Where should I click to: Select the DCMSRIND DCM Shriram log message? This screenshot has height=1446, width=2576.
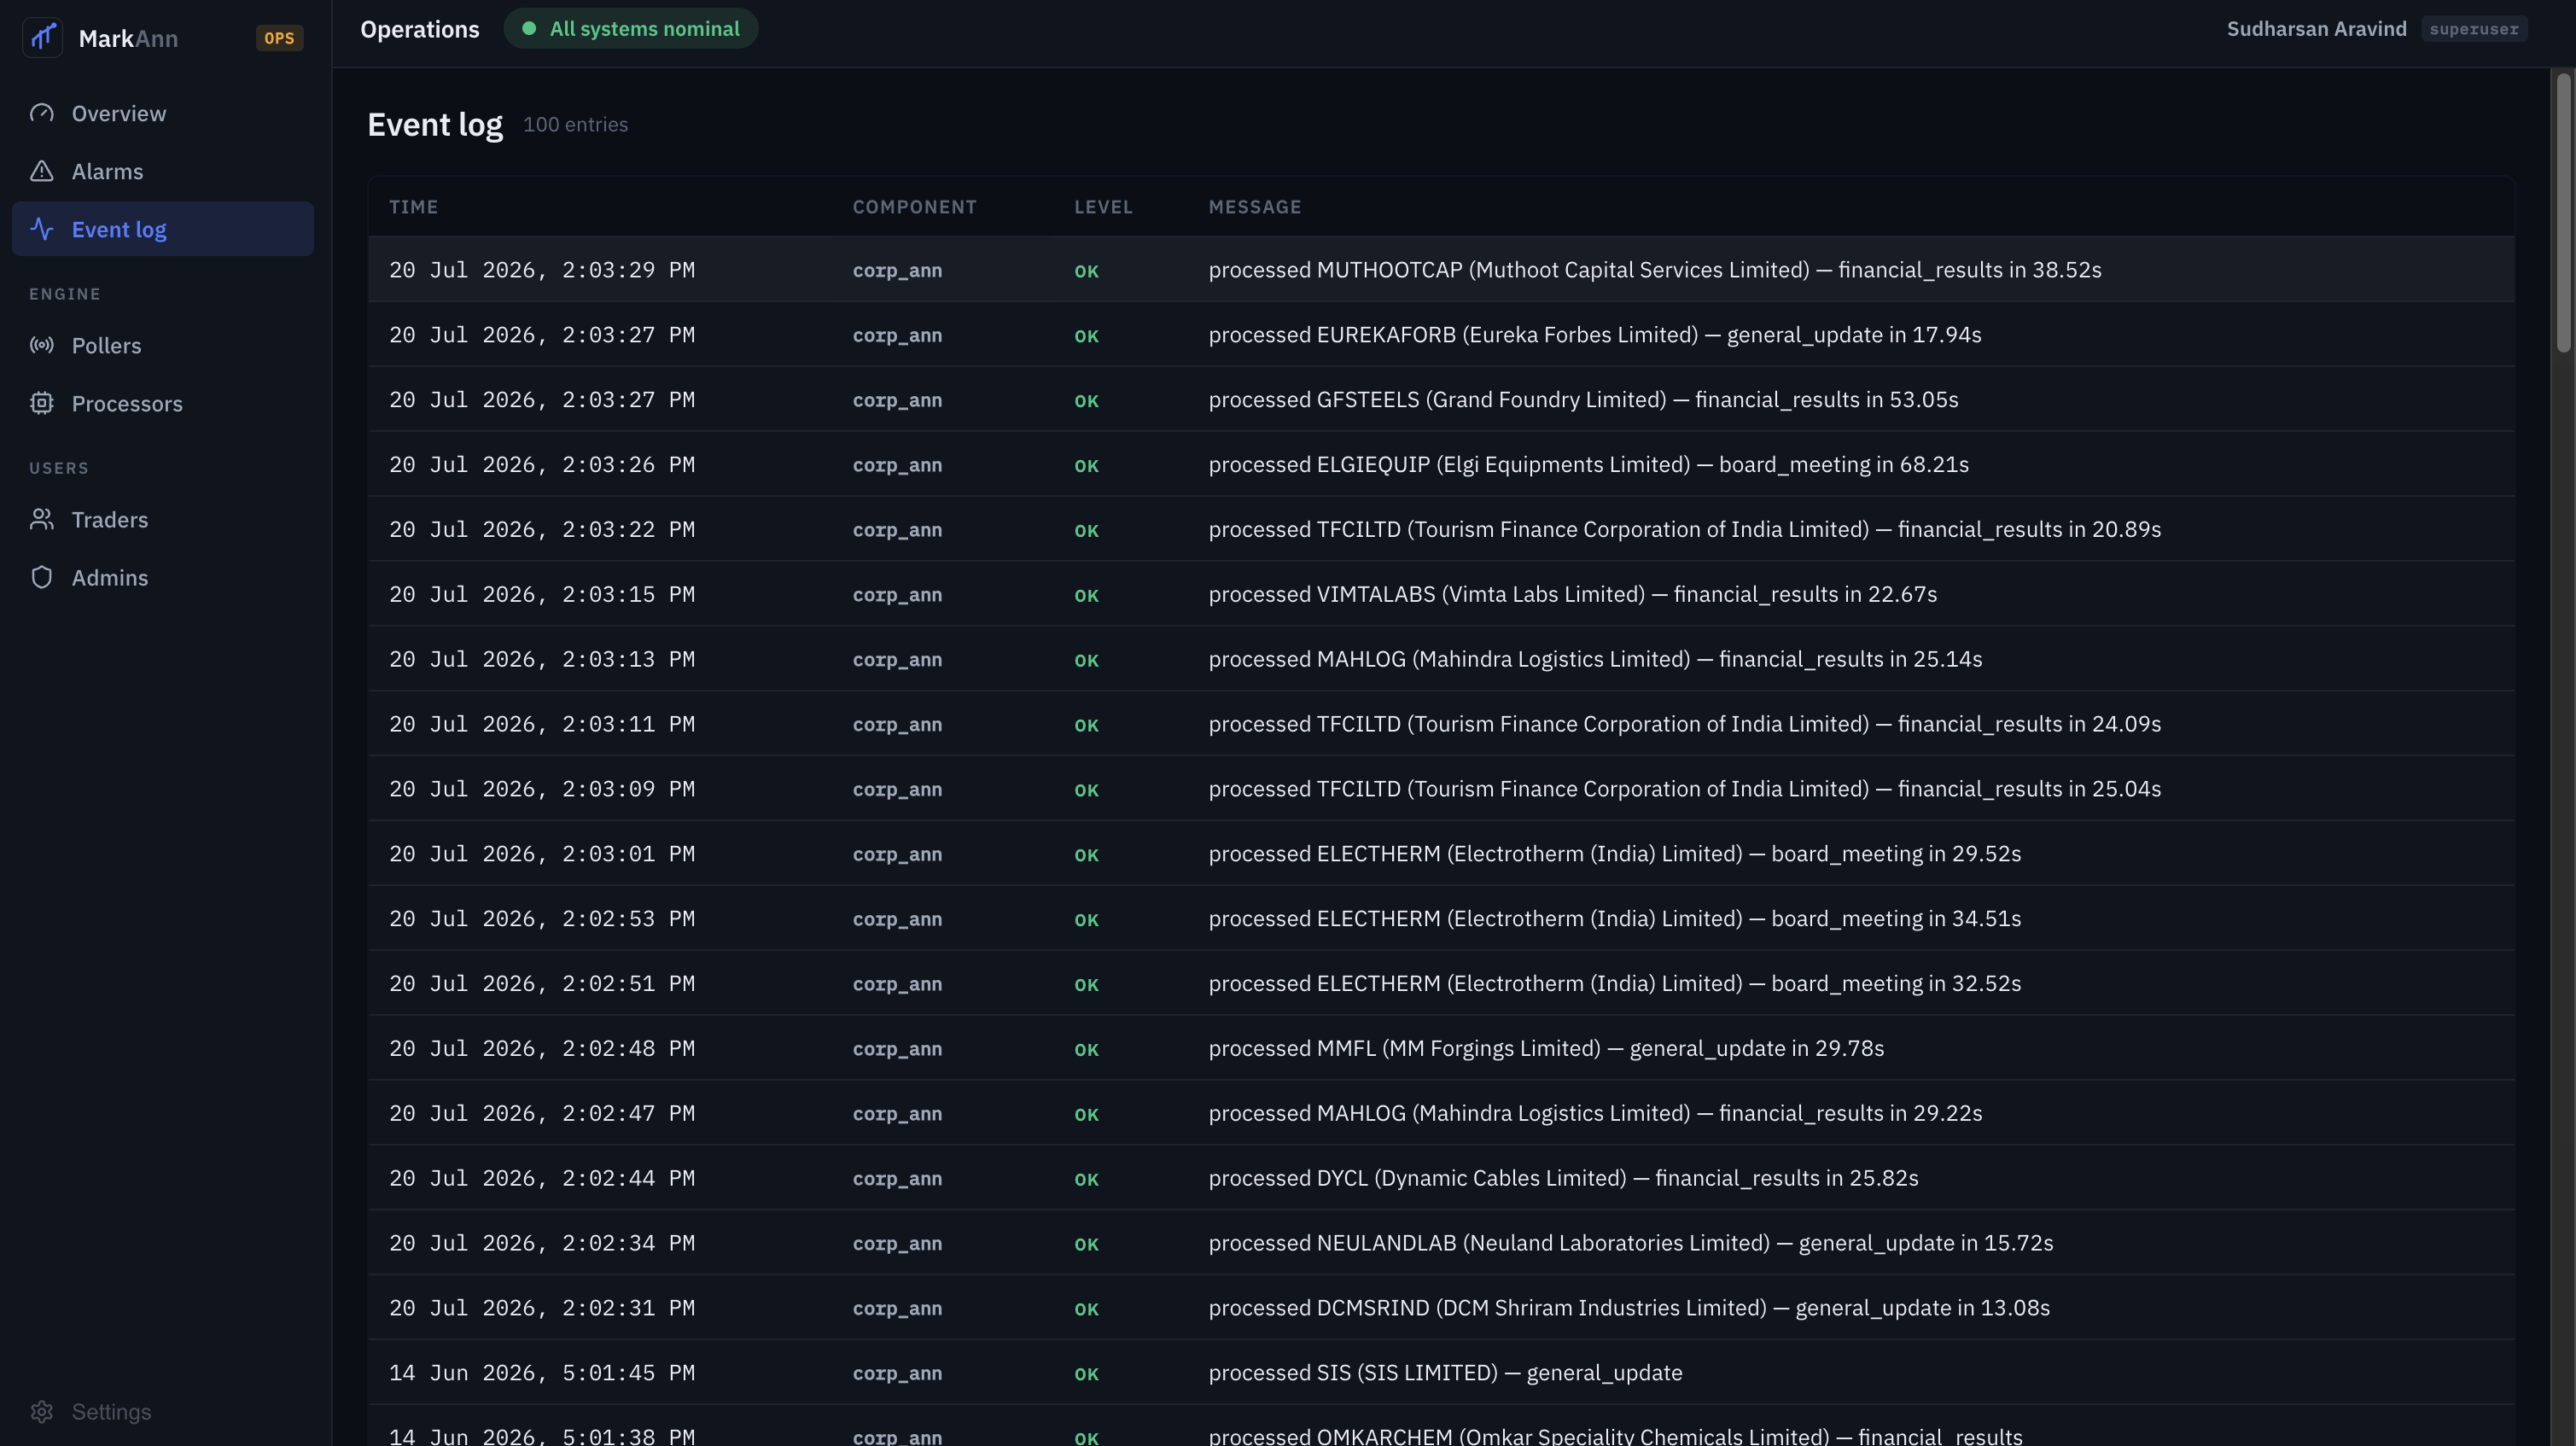1629,1308
